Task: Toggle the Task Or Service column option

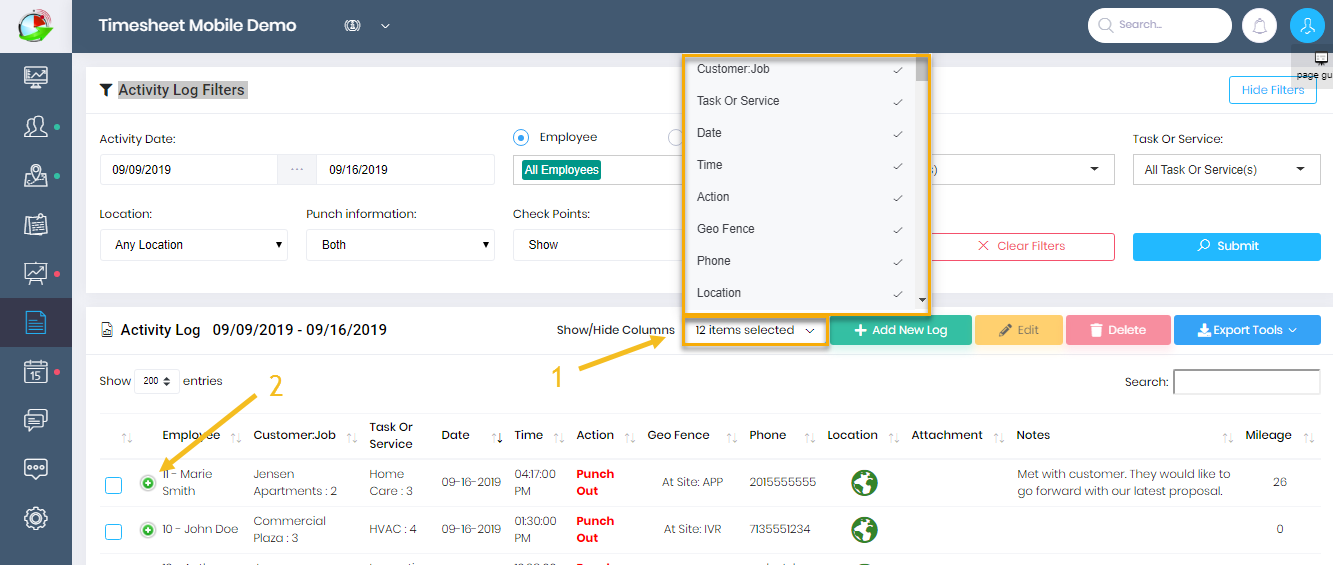Action: [x=799, y=101]
